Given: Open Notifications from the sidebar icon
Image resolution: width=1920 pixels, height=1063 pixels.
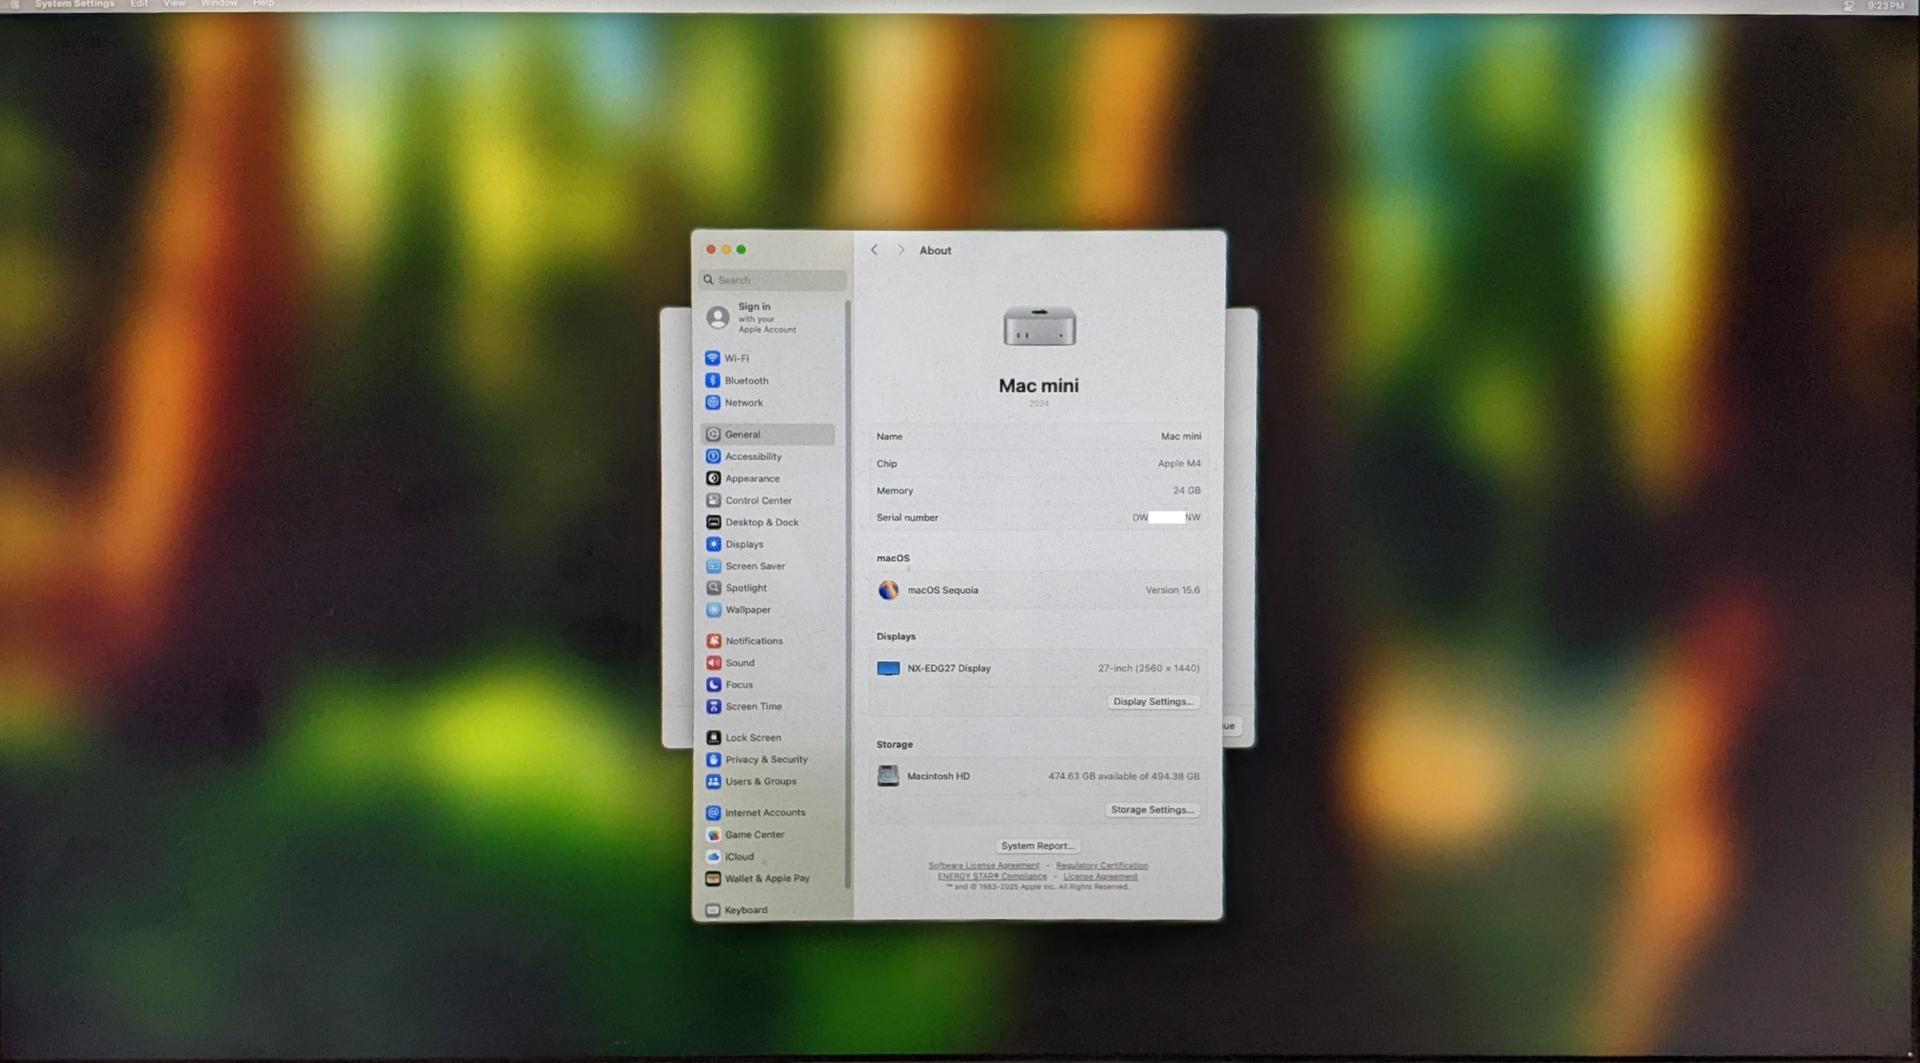Looking at the screenshot, I should tap(713, 641).
